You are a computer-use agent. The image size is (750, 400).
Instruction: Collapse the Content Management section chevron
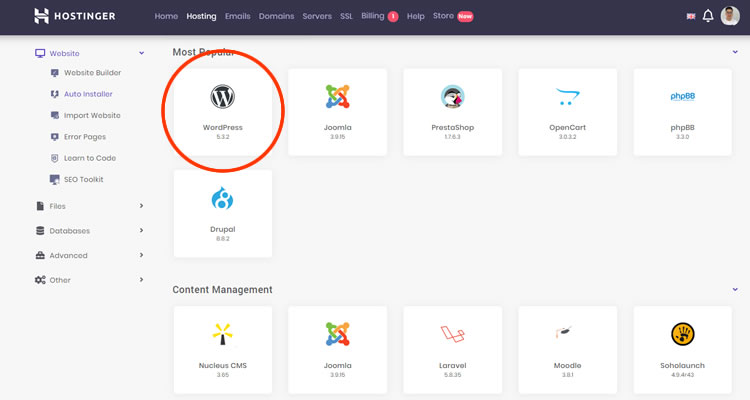pos(735,289)
